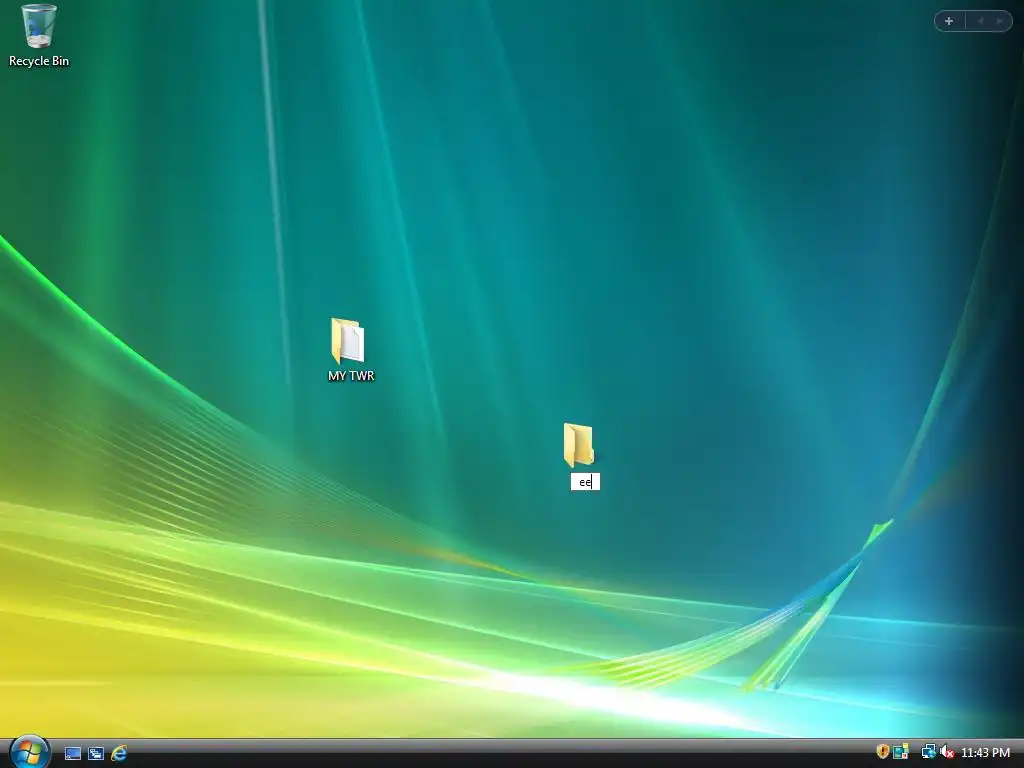Open Windows Security Center shield tray icon
The width and height of the screenshot is (1024, 768).
(882, 752)
